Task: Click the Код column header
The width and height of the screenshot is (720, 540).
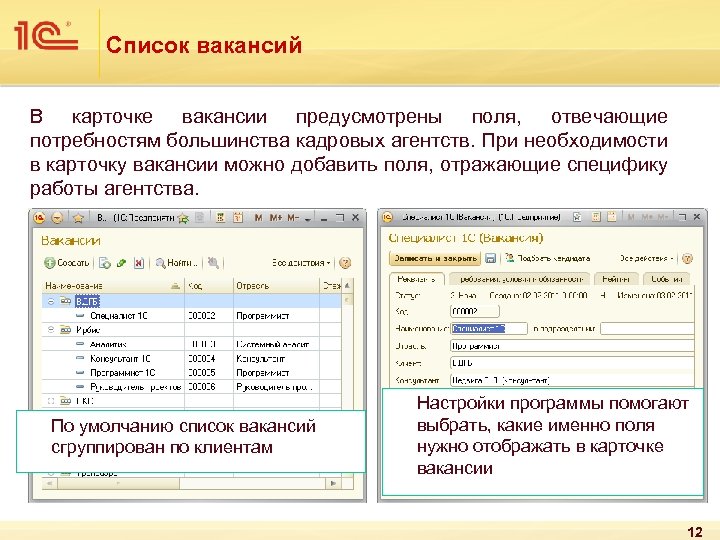Action: (x=209, y=286)
